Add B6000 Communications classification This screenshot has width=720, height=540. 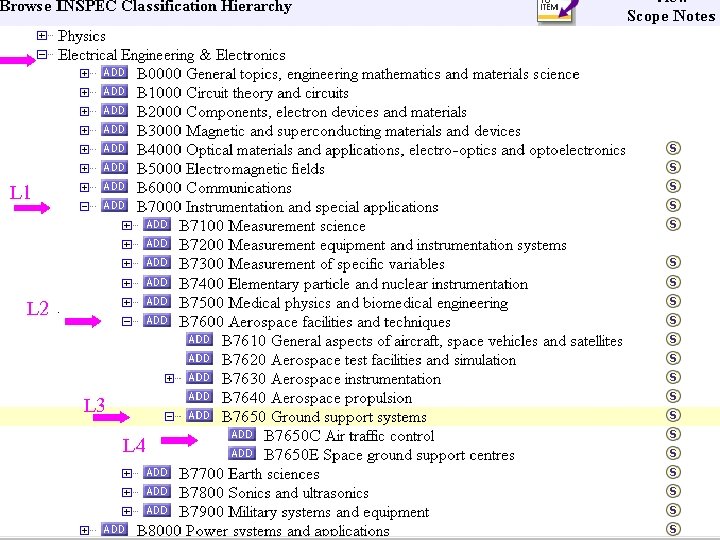coord(114,186)
